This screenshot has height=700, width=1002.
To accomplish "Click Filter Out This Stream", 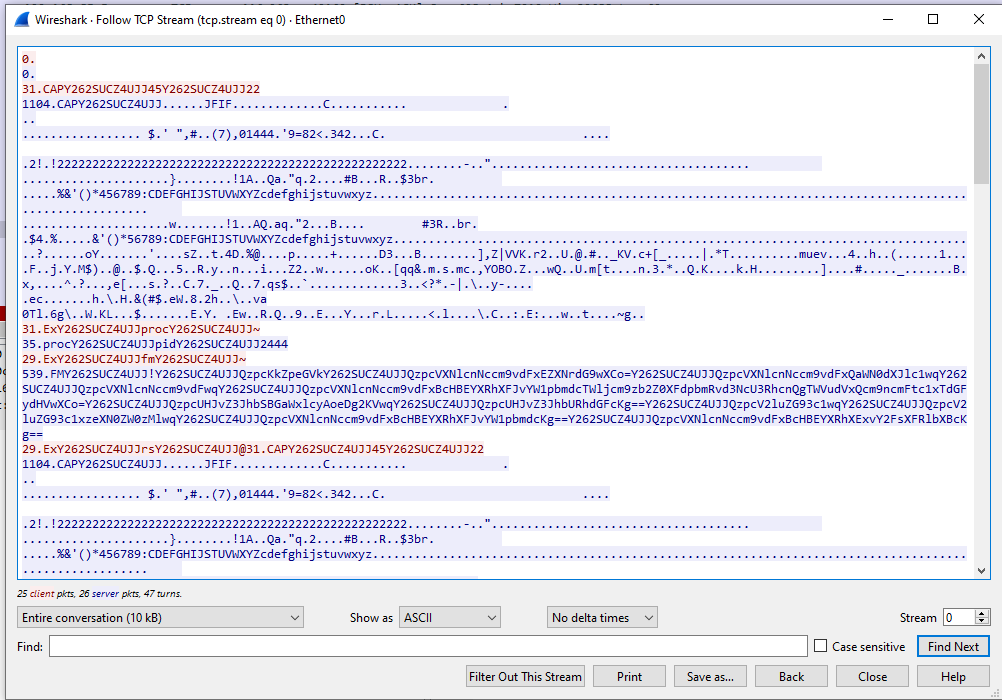I will click(x=525, y=677).
